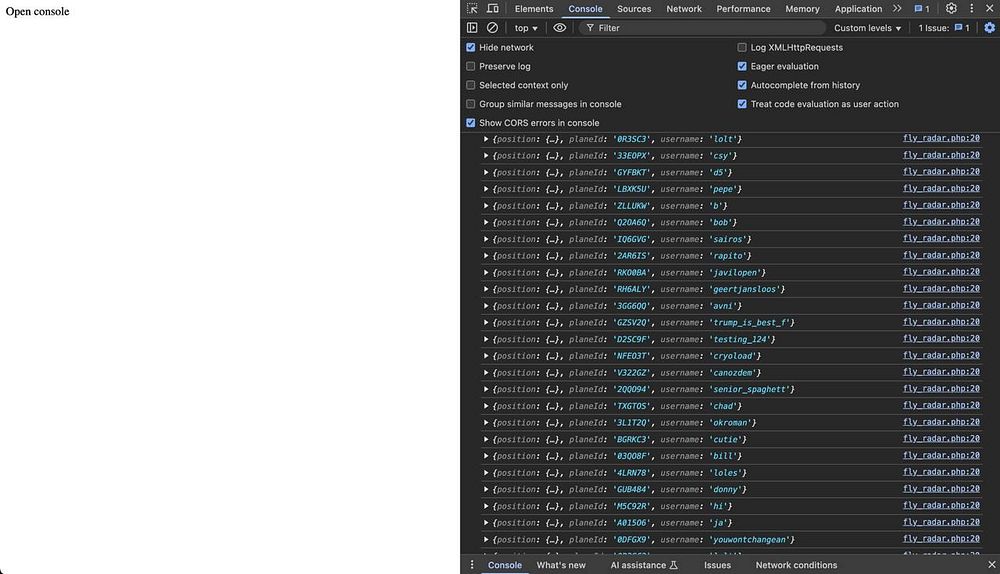This screenshot has height=574, width=1000.
Task: Toggle Show CORS errors in console
Action: [471, 123]
